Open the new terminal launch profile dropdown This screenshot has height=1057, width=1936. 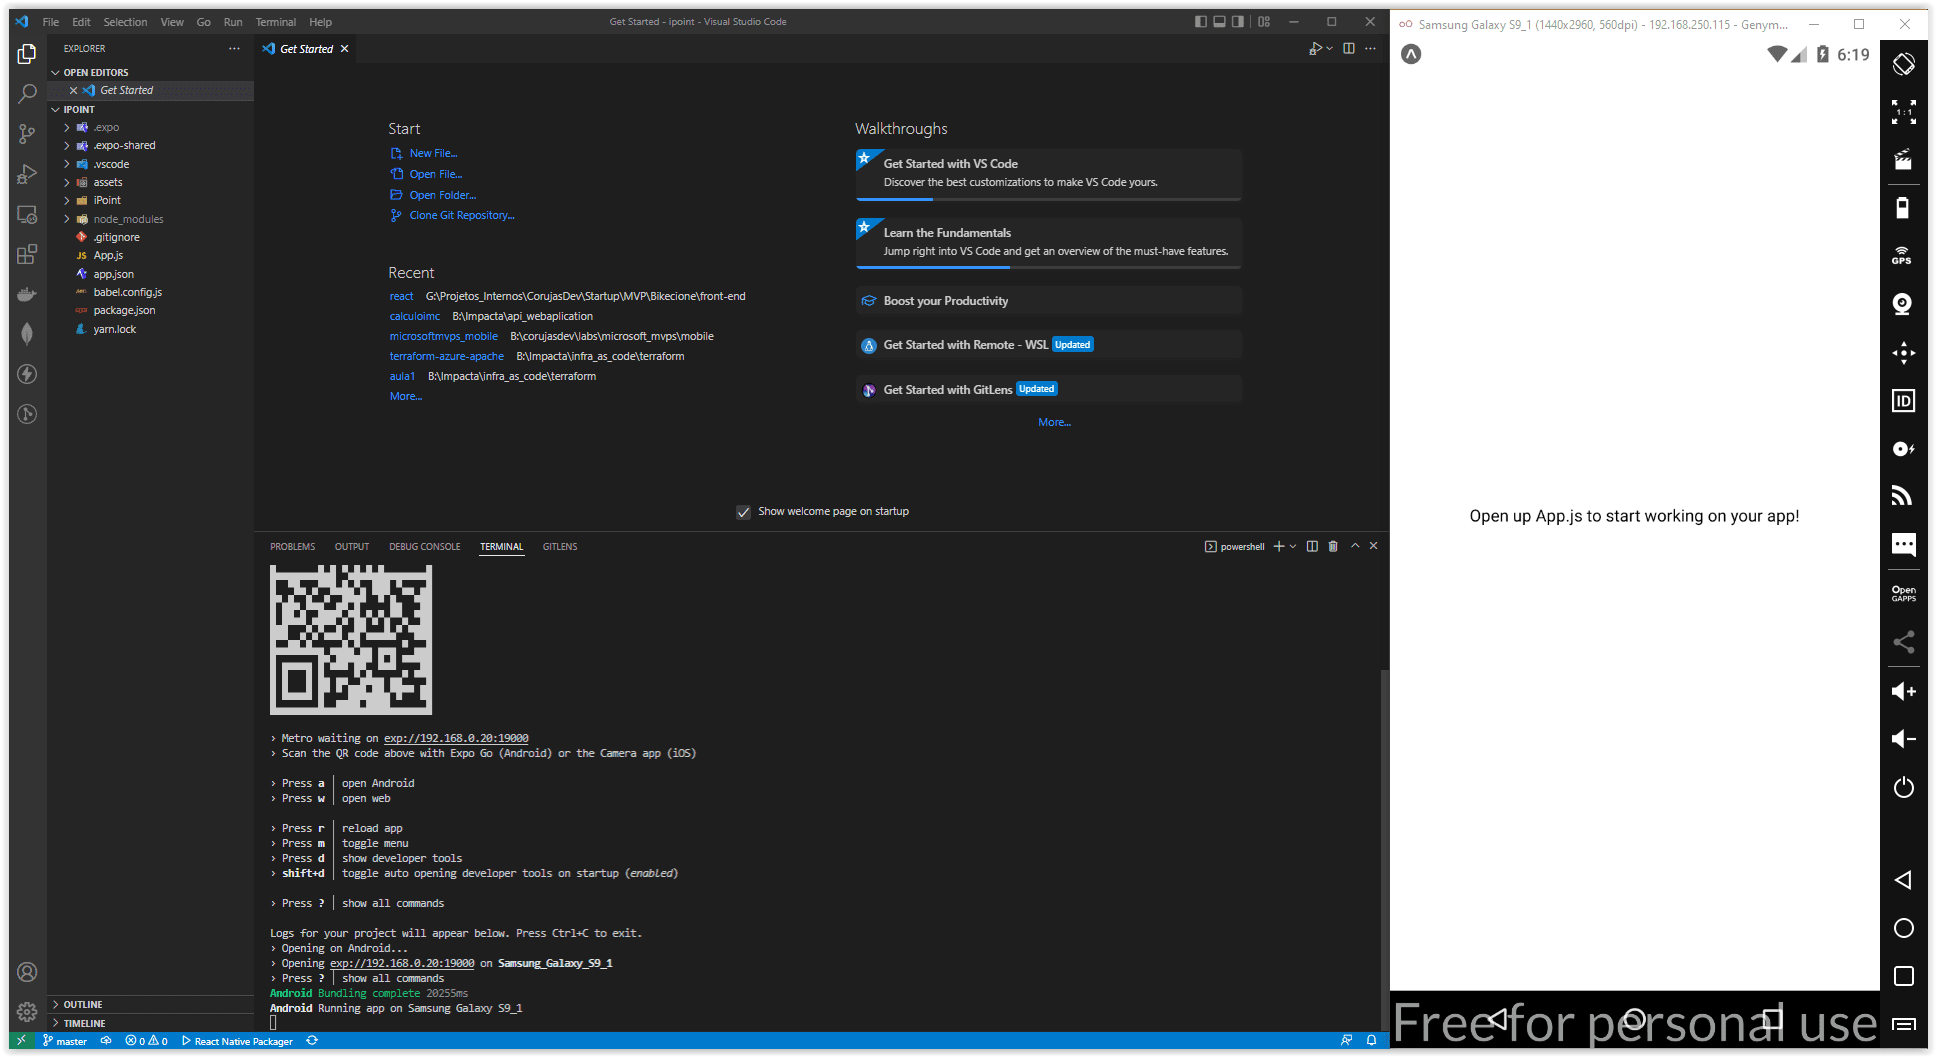(x=1293, y=546)
